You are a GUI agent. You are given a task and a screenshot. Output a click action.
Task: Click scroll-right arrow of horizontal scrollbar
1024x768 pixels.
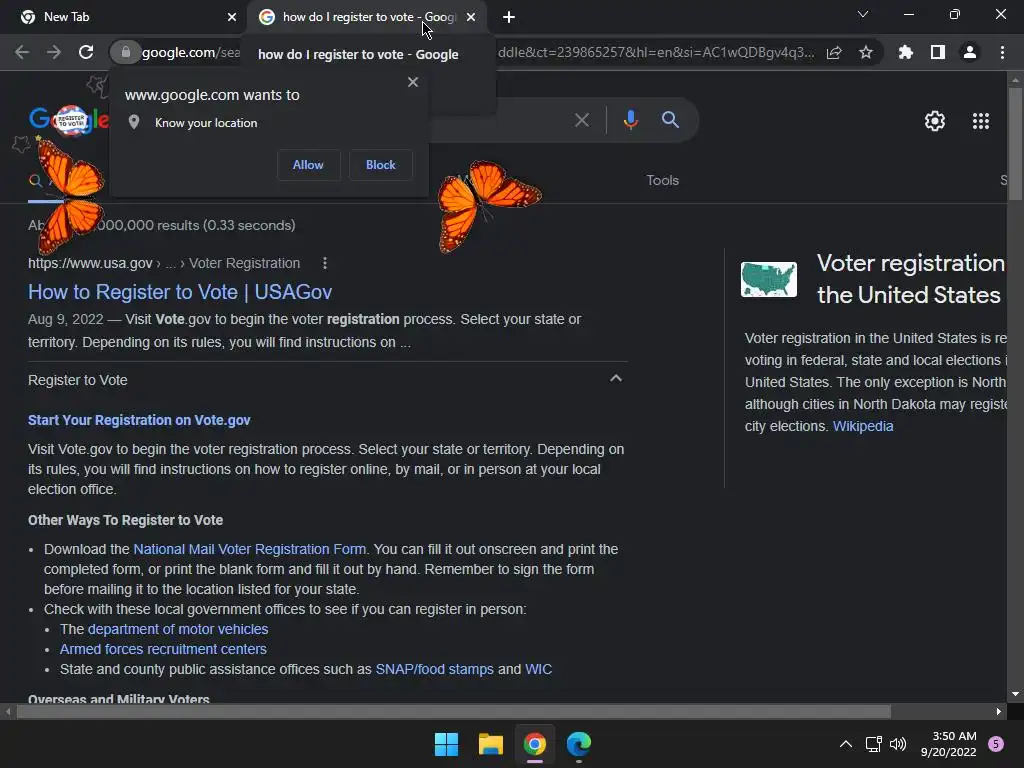(998, 711)
